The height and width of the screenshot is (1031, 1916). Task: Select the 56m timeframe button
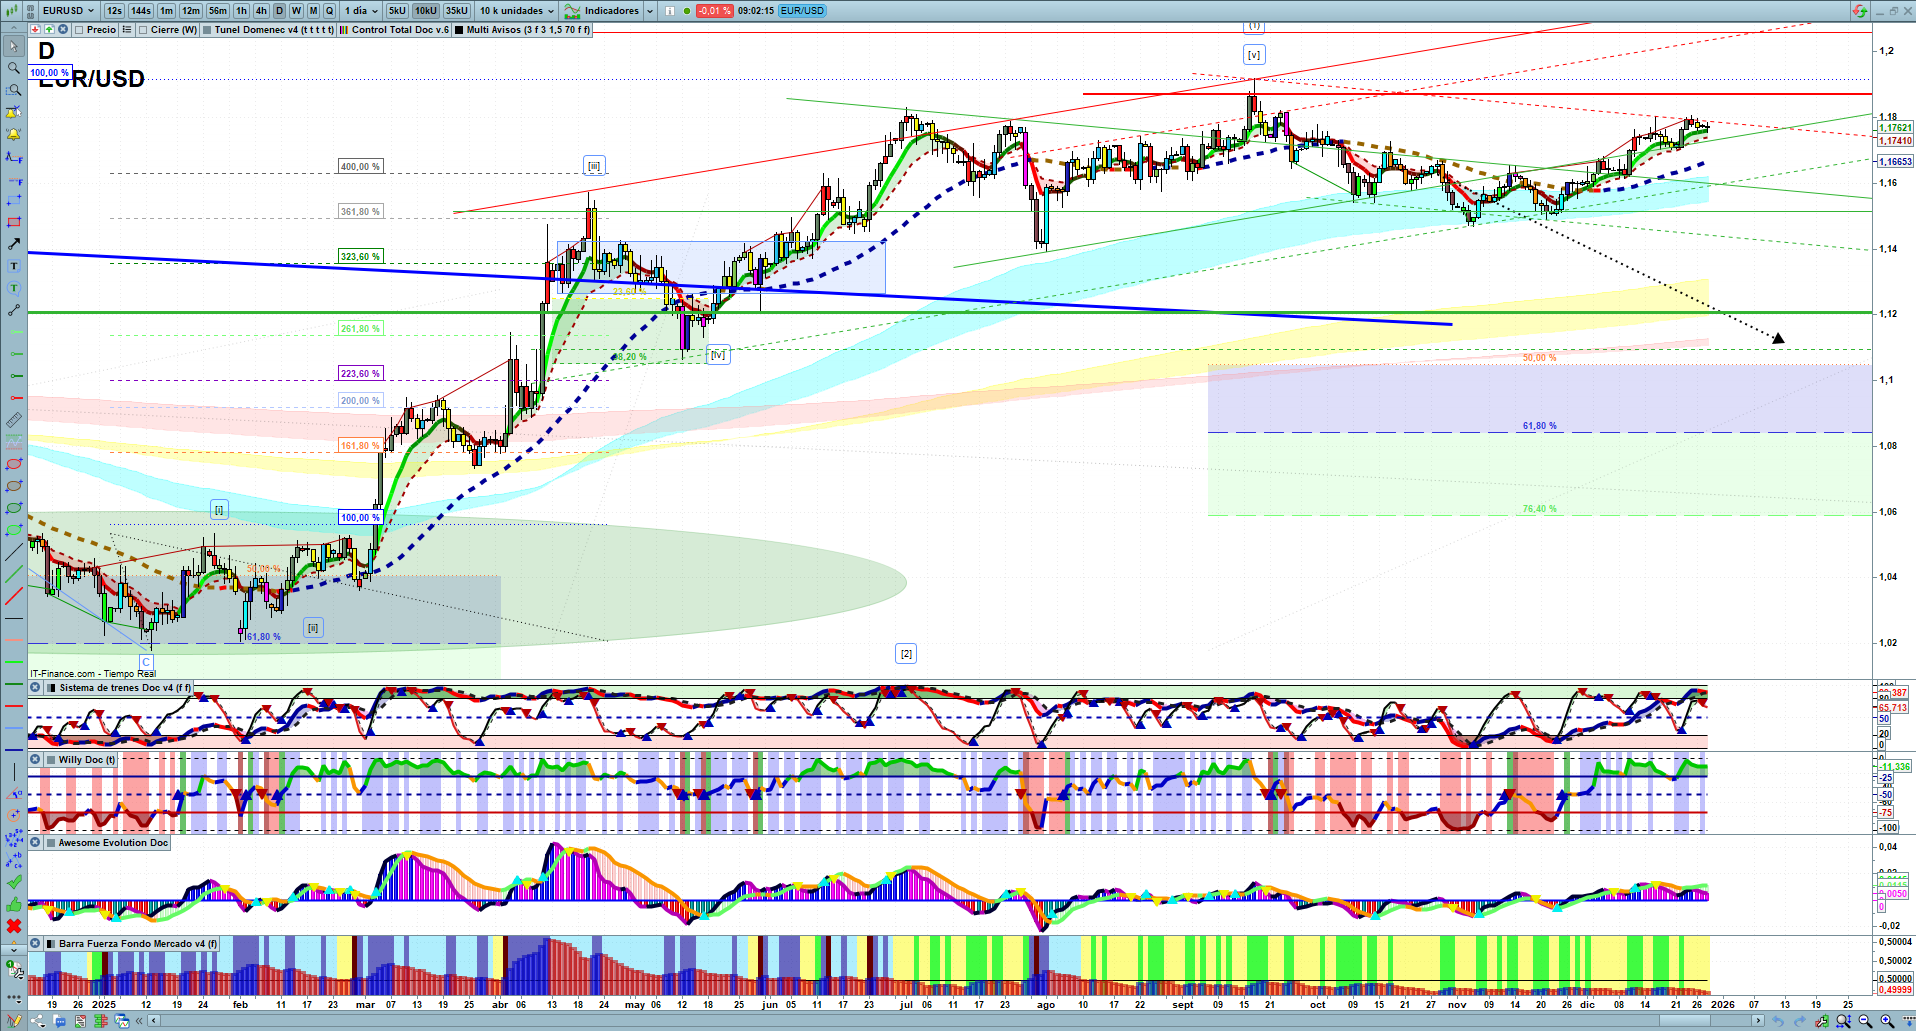(218, 11)
